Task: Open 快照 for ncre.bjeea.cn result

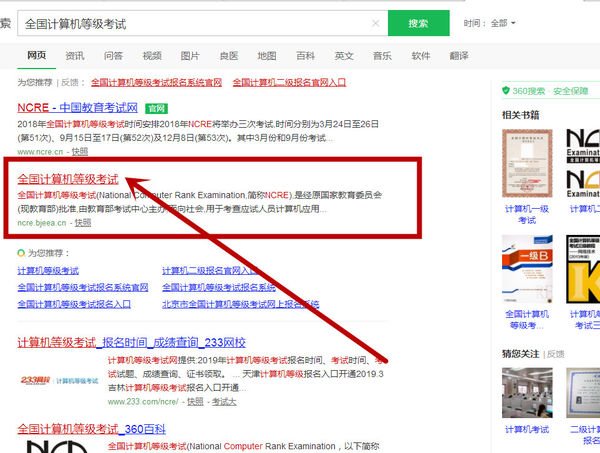Action: point(83,223)
